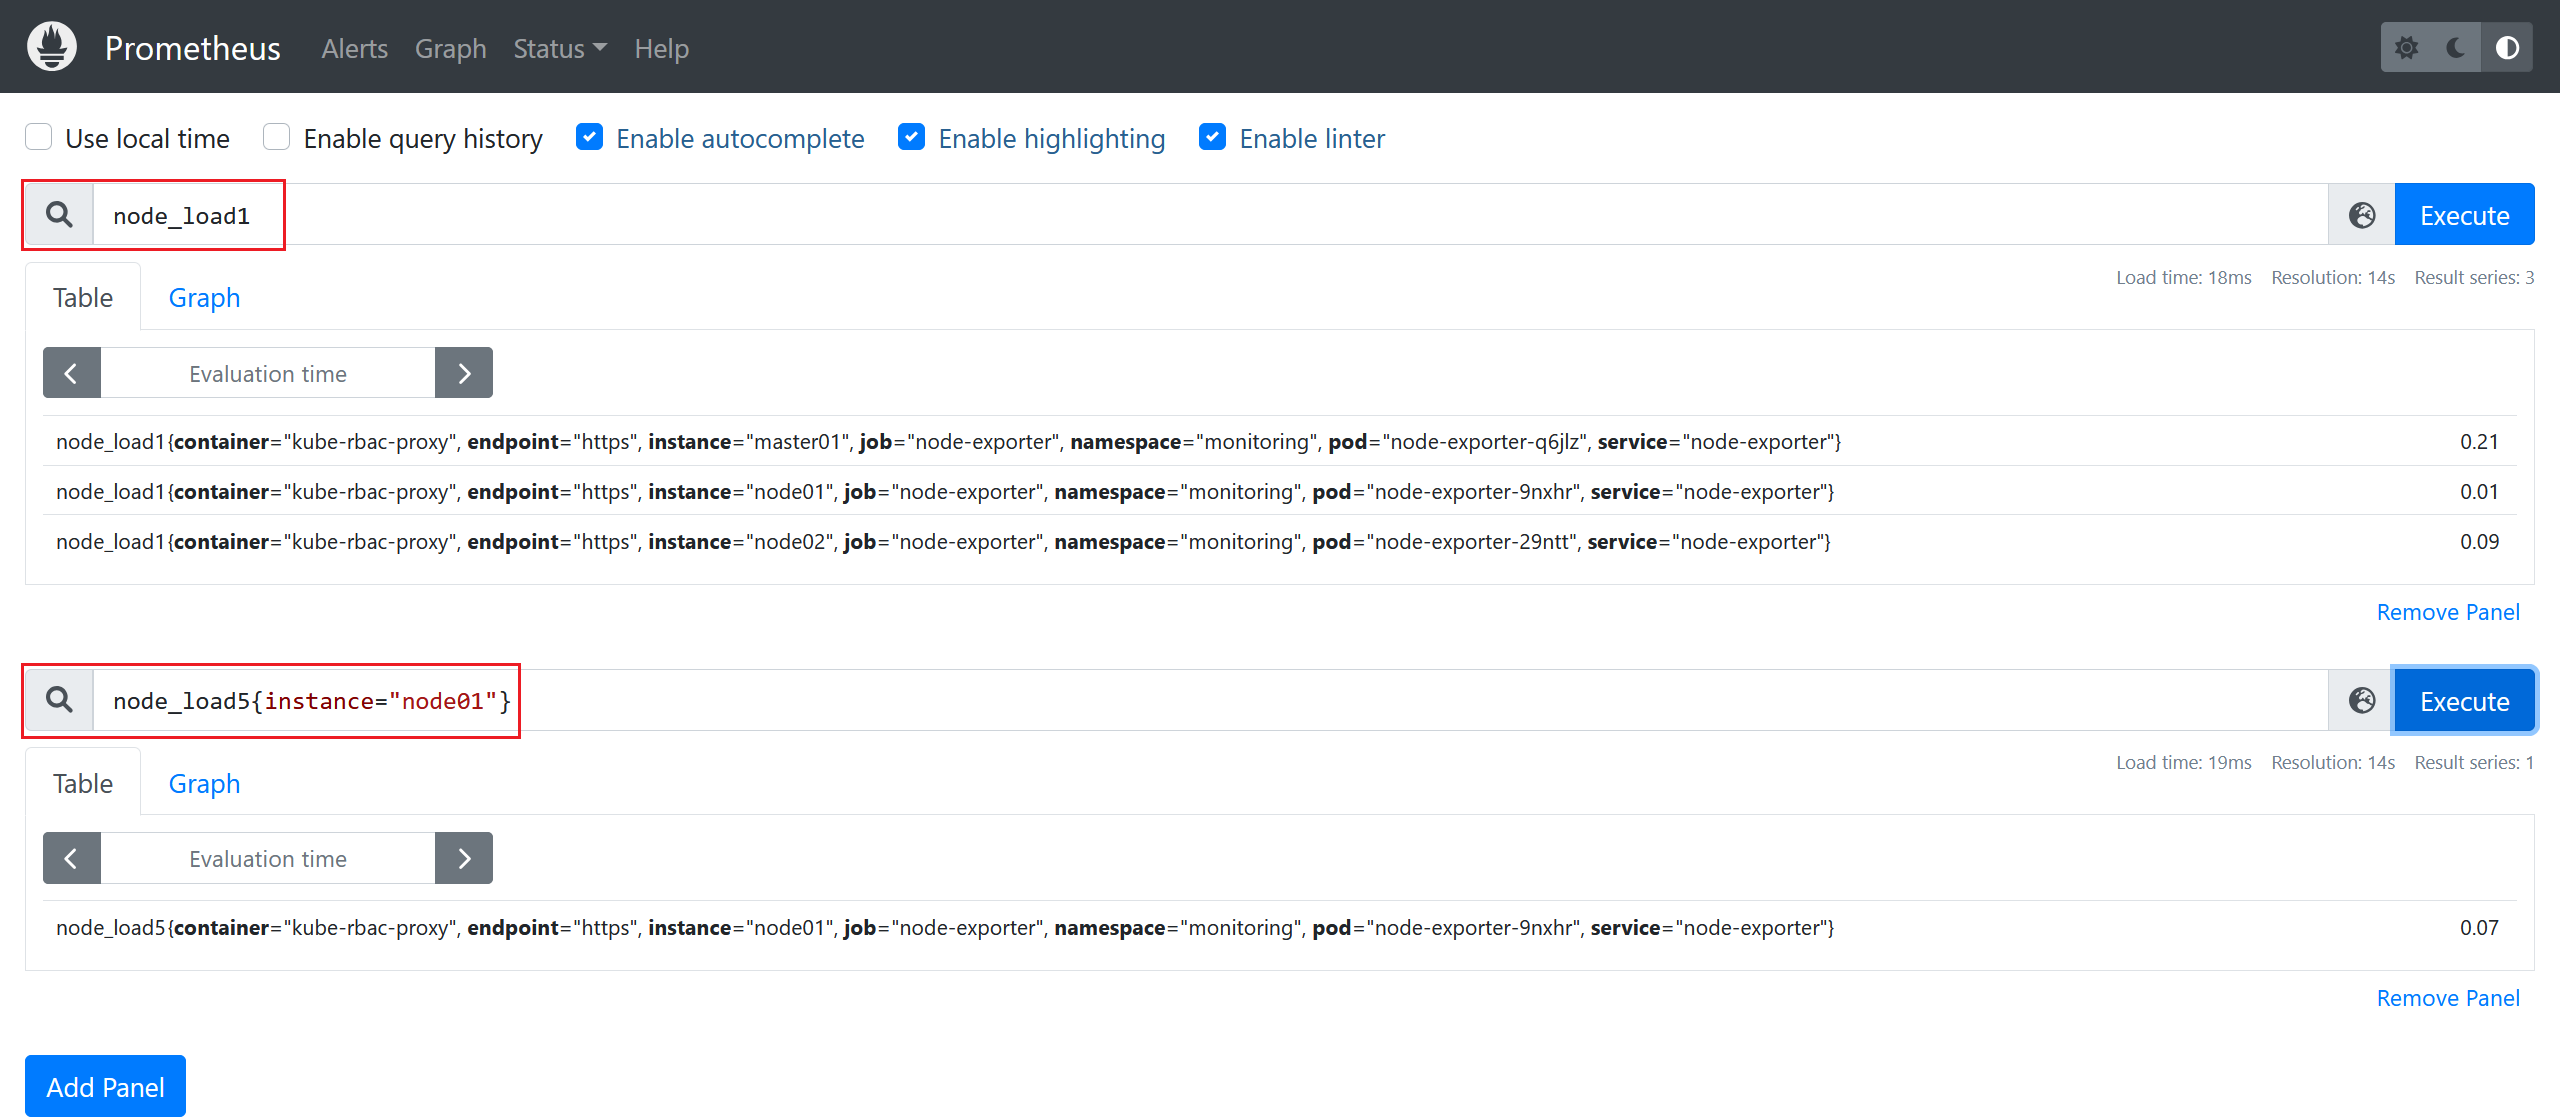
Task: Uncheck Enable highlighting
Action: tap(912, 137)
